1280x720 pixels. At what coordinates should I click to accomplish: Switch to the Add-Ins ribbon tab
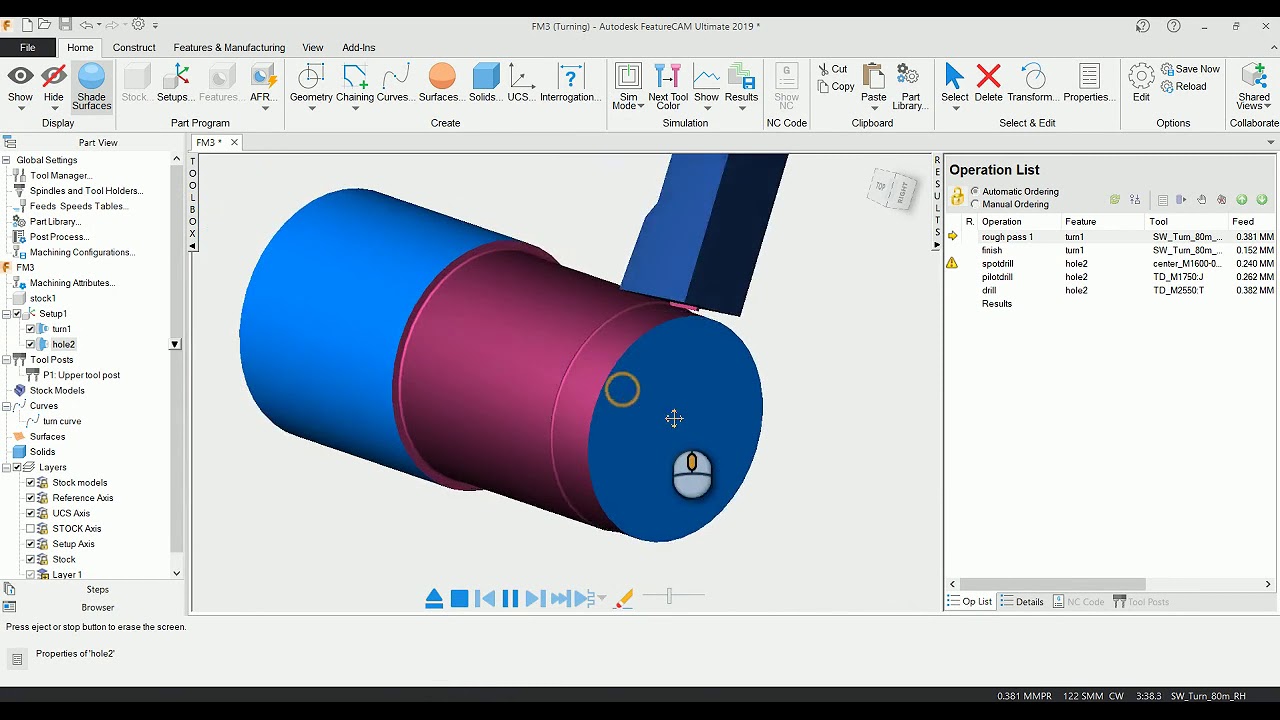pyautogui.click(x=359, y=47)
